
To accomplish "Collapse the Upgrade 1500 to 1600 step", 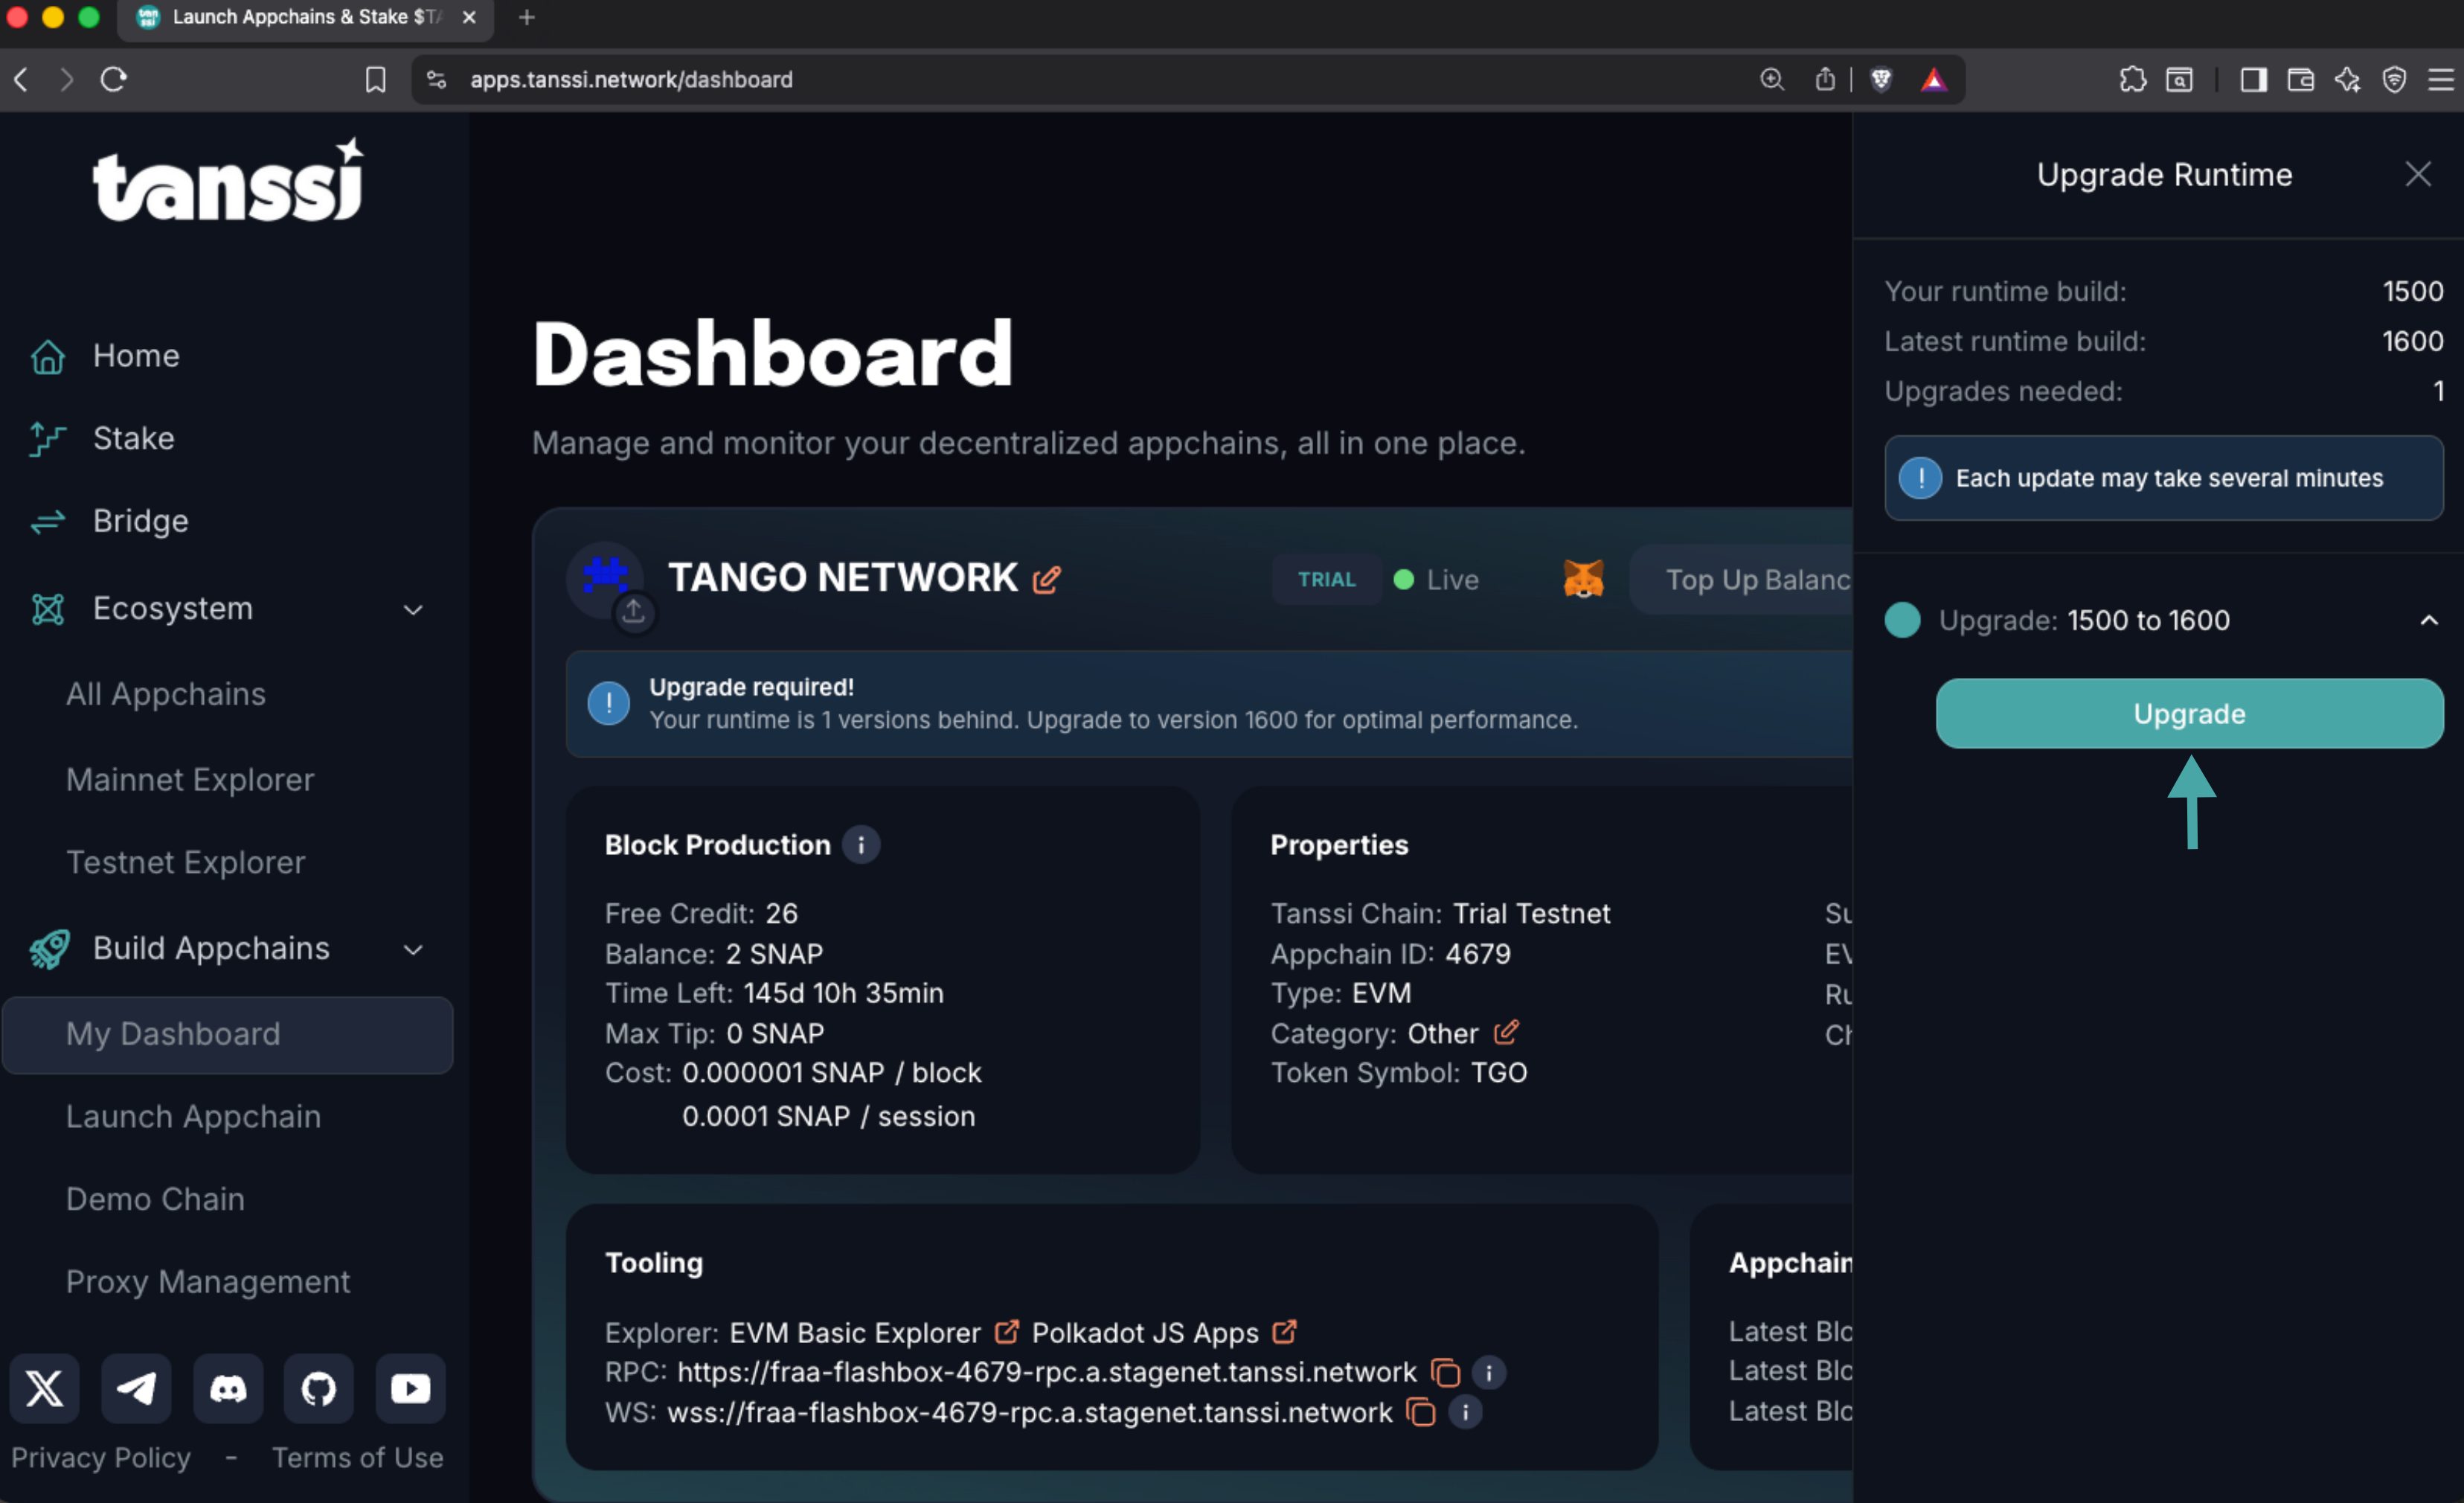I will tap(2428, 620).
